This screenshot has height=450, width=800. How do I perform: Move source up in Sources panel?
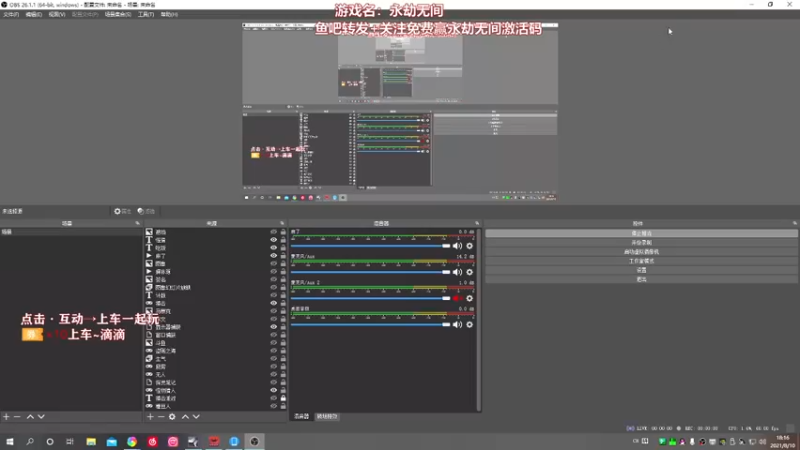(x=185, y=417)
